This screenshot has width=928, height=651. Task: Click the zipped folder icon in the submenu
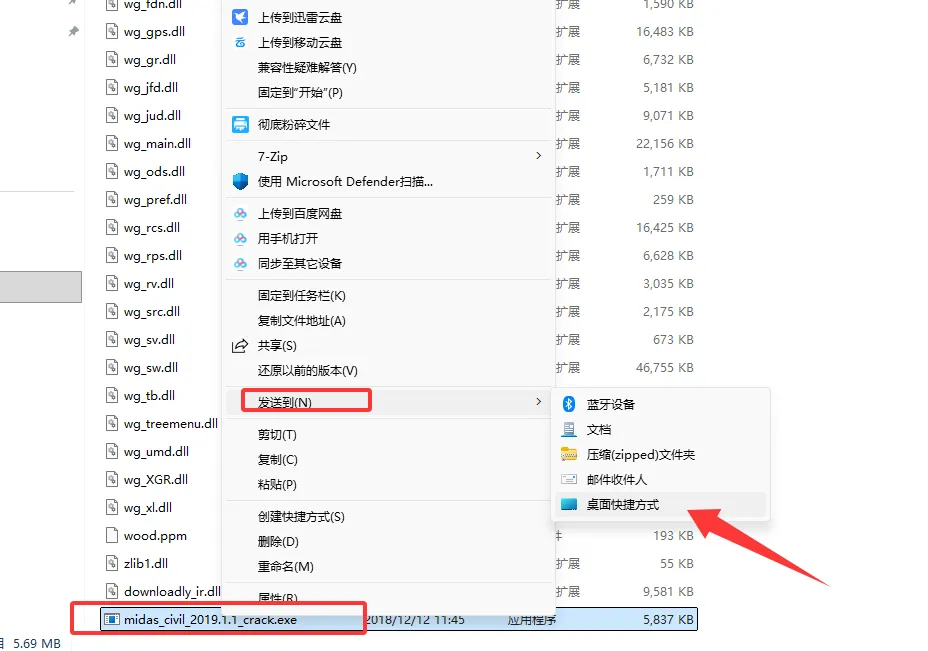[569, 455]
